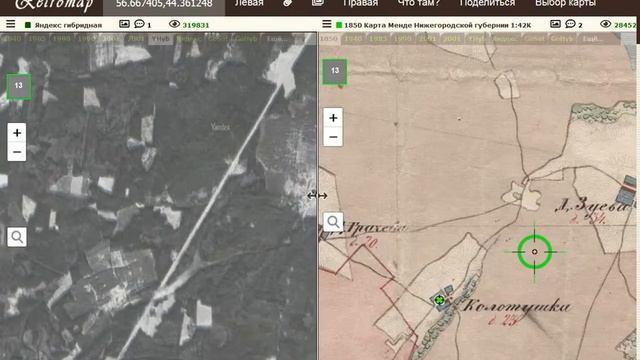Click the green marker near Колотушки
Viewport: 640px width, 360px height.
coord(439,300)
